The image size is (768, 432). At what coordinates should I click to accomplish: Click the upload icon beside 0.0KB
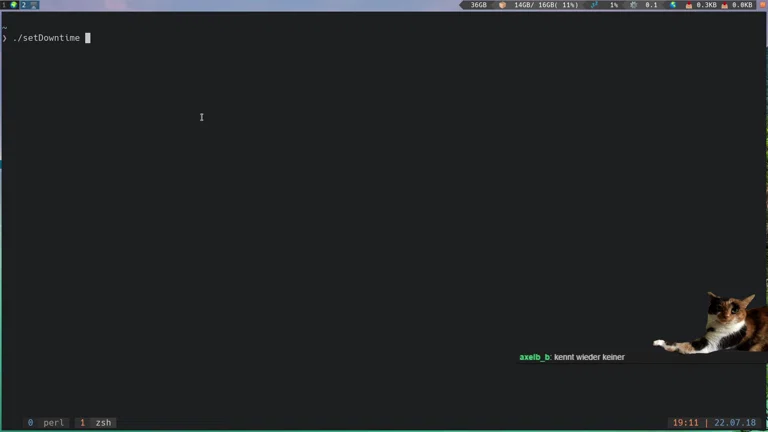[725, 5]
